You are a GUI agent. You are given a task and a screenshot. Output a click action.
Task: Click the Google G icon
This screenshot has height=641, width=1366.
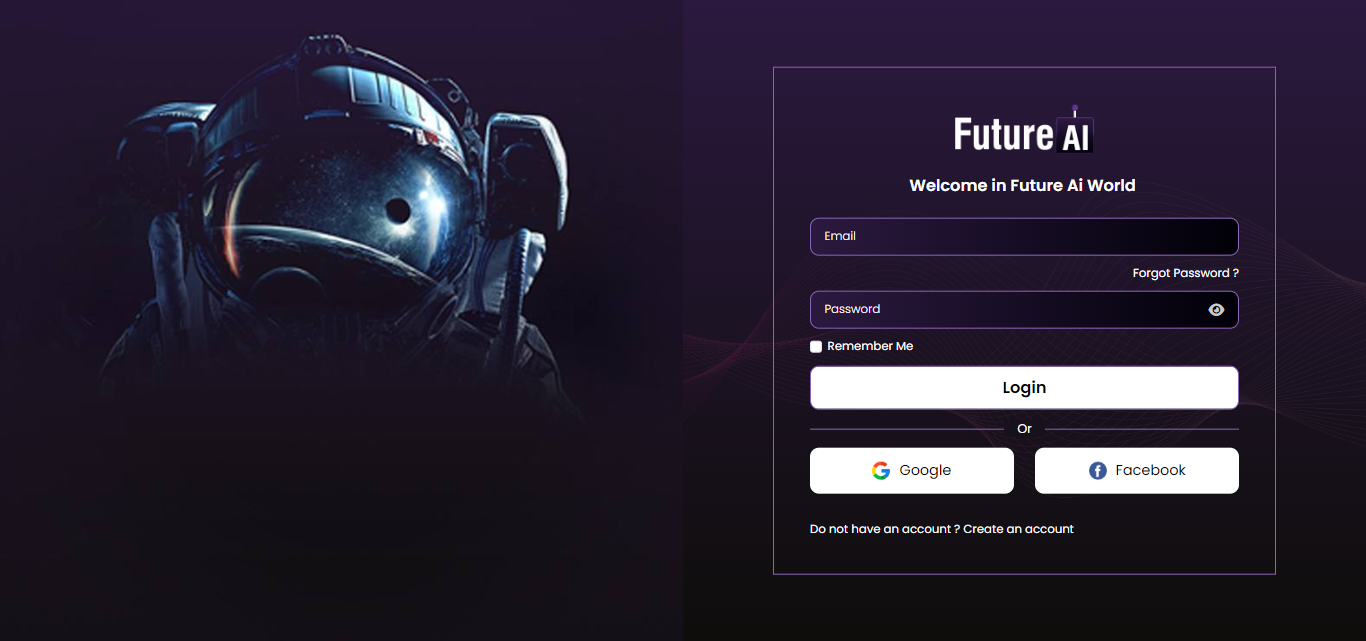(x=881, y=470)
